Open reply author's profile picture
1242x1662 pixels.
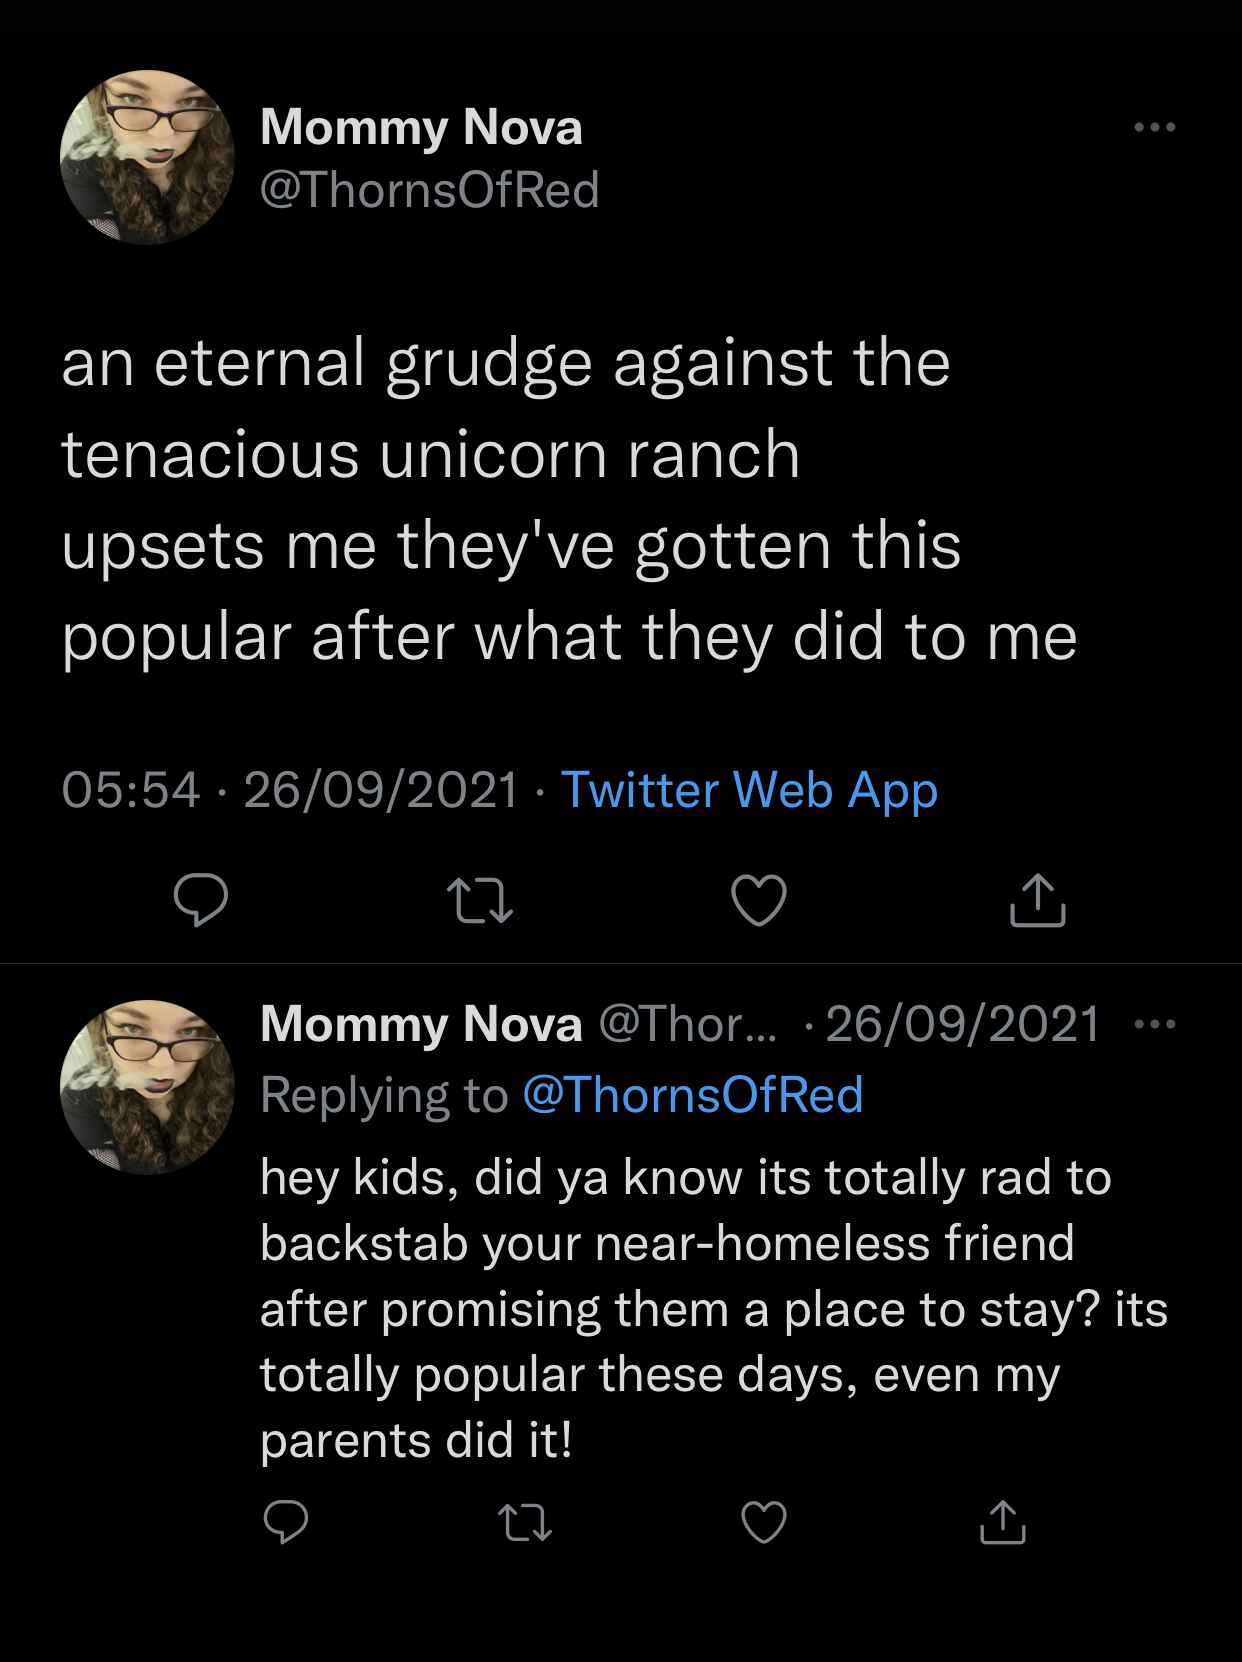point(148,1087)
